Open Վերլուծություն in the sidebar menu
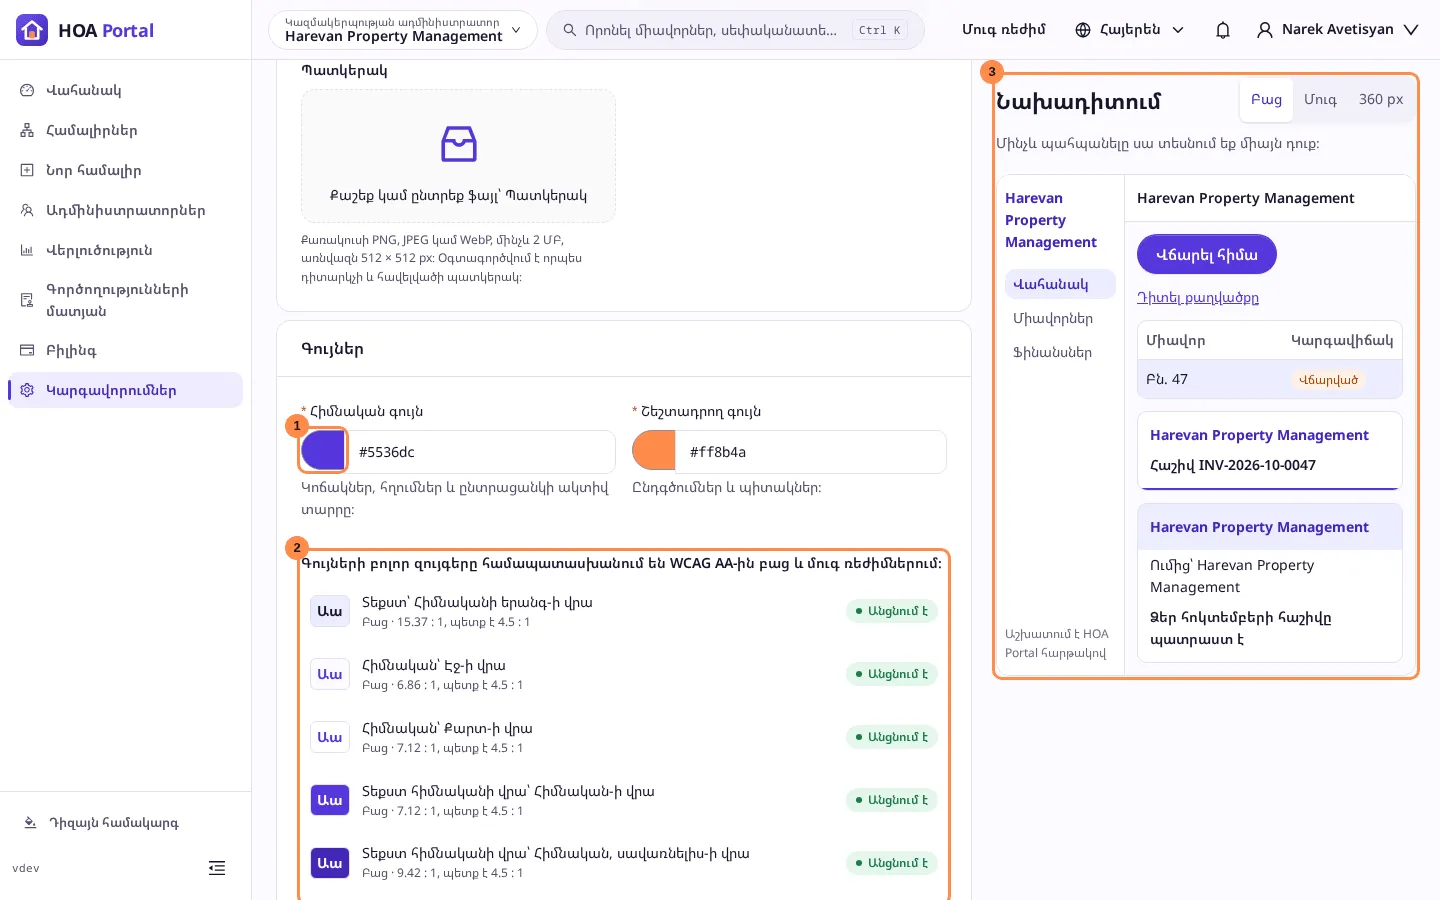 click(x=125, y=250)
